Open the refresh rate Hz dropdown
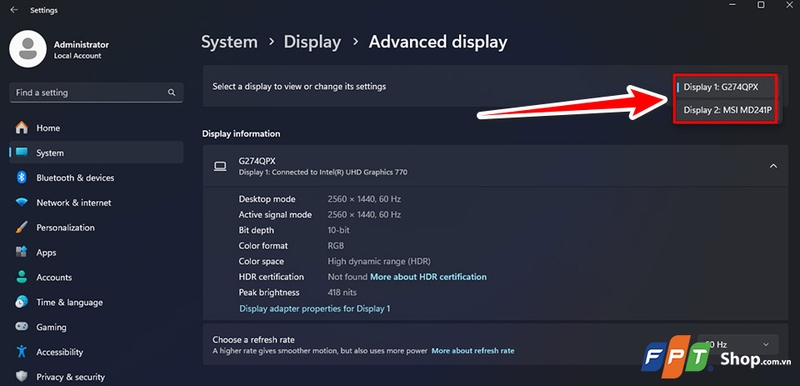This screenshot has width=800, height=386. [x=738, y=345]
